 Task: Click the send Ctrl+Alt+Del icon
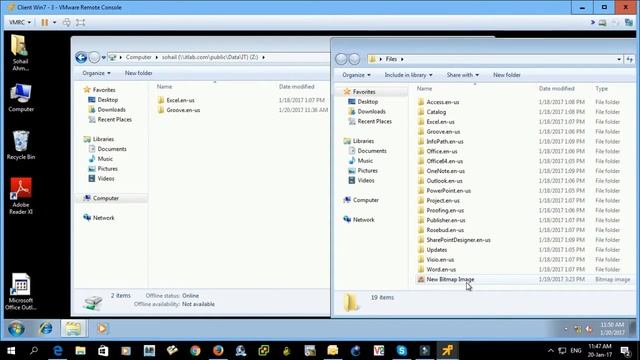click(67, 22)
